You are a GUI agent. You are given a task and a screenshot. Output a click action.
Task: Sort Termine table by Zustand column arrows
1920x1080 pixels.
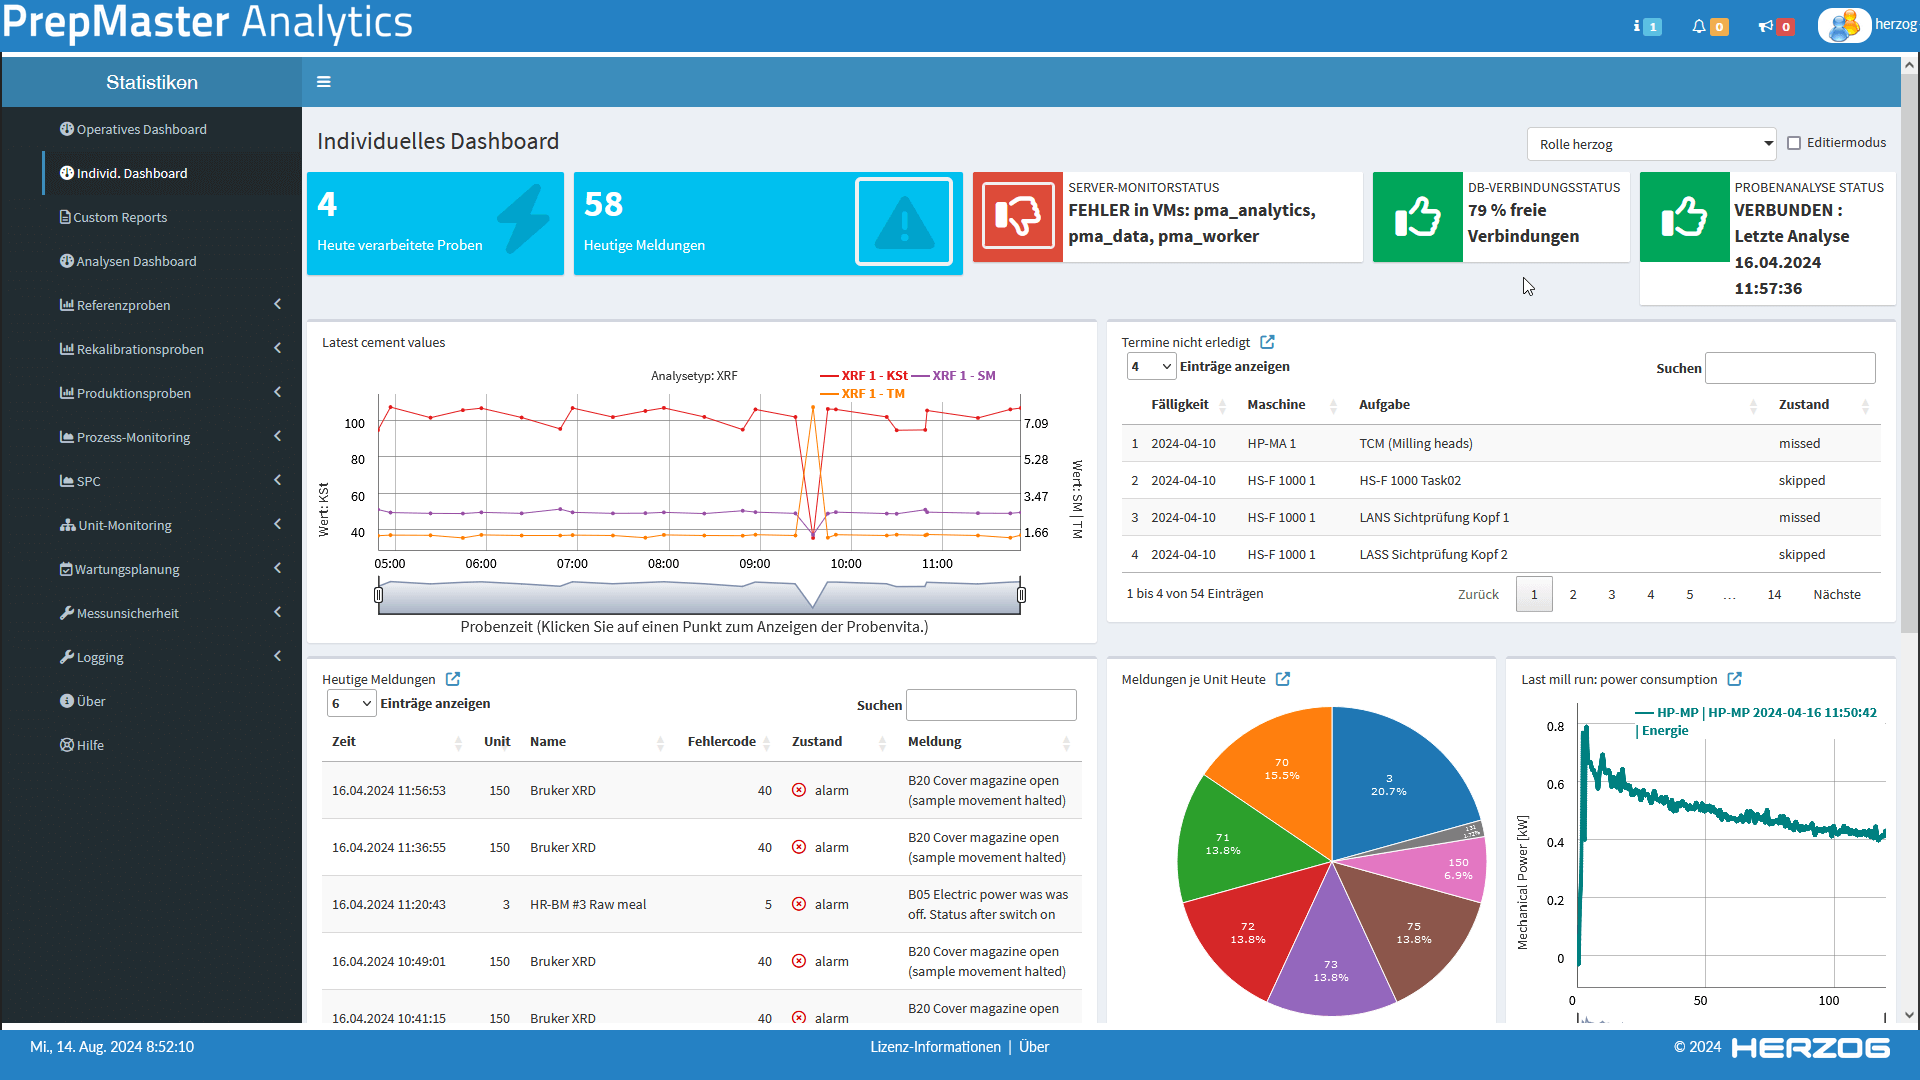pyautogui.click(x=1865, y=406)
